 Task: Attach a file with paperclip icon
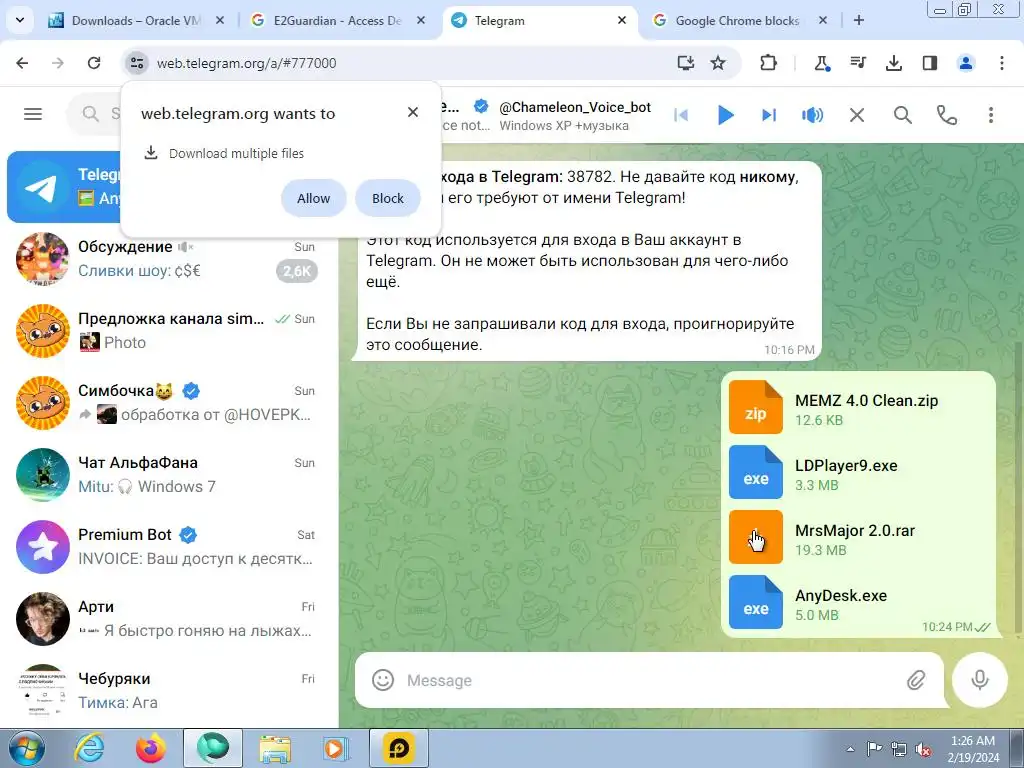click(916, 680)
